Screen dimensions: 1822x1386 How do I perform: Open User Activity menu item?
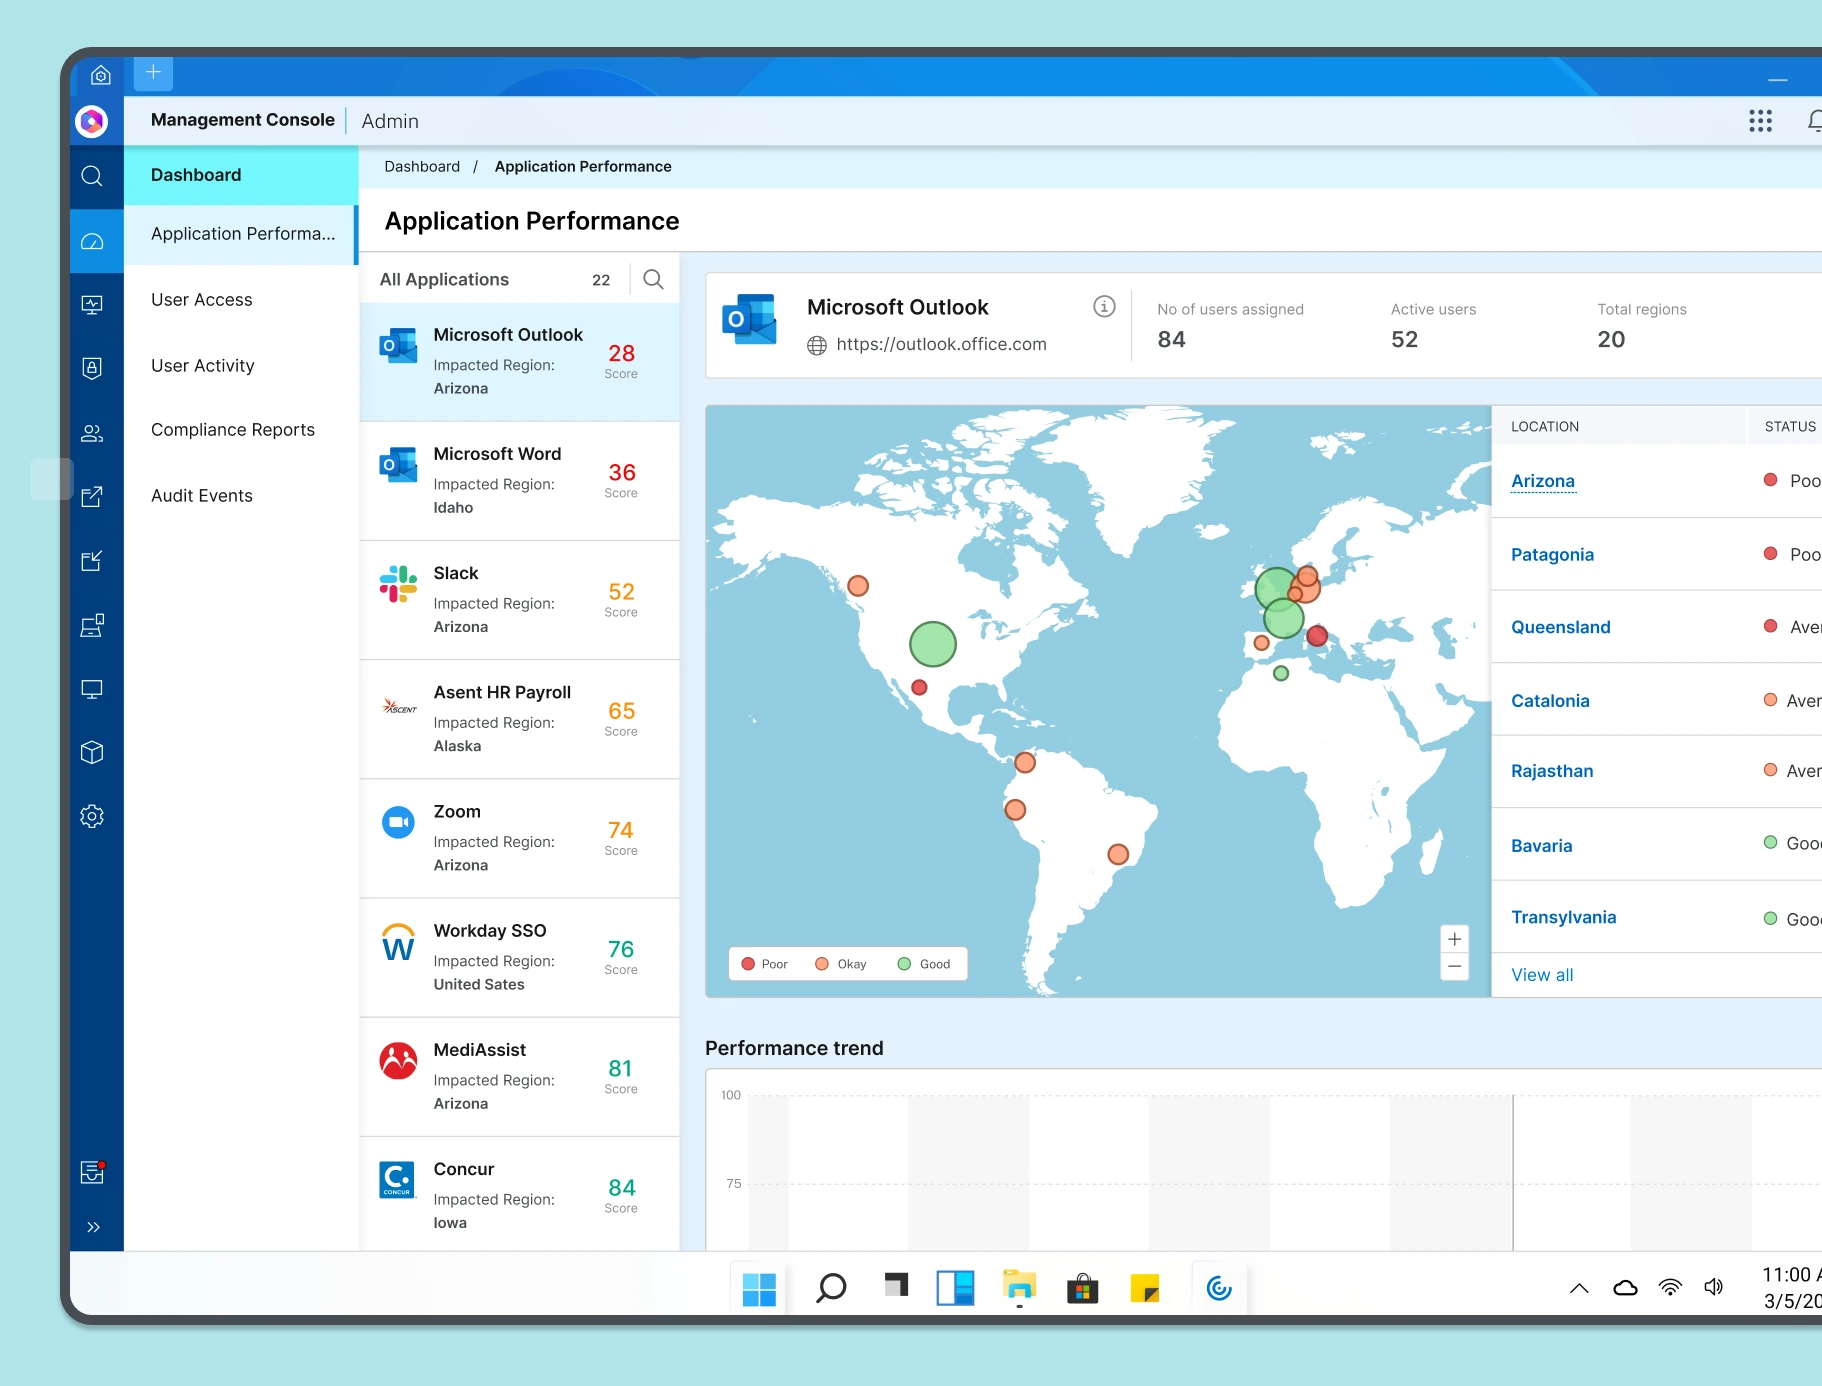pyautogui.click(x=202, y=365)
